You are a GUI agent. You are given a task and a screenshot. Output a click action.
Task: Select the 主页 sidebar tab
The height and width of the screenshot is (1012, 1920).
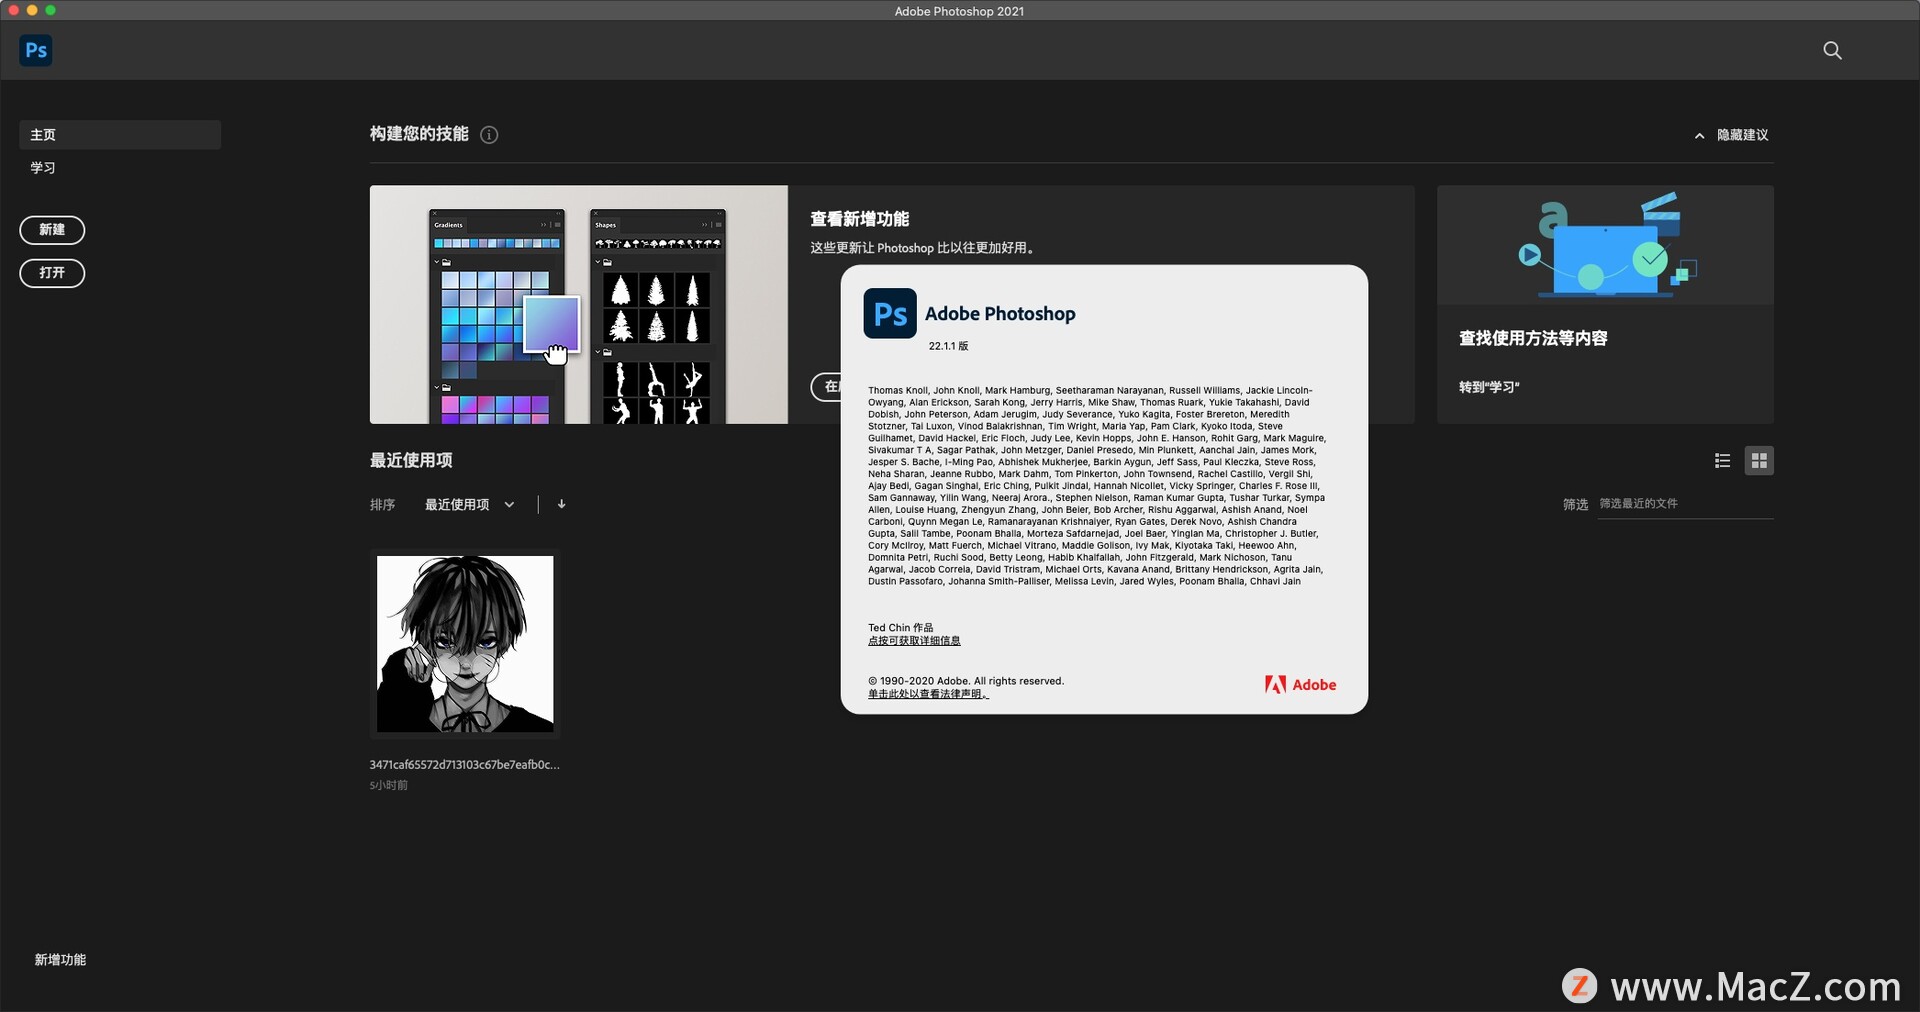[x=120, y=135]
